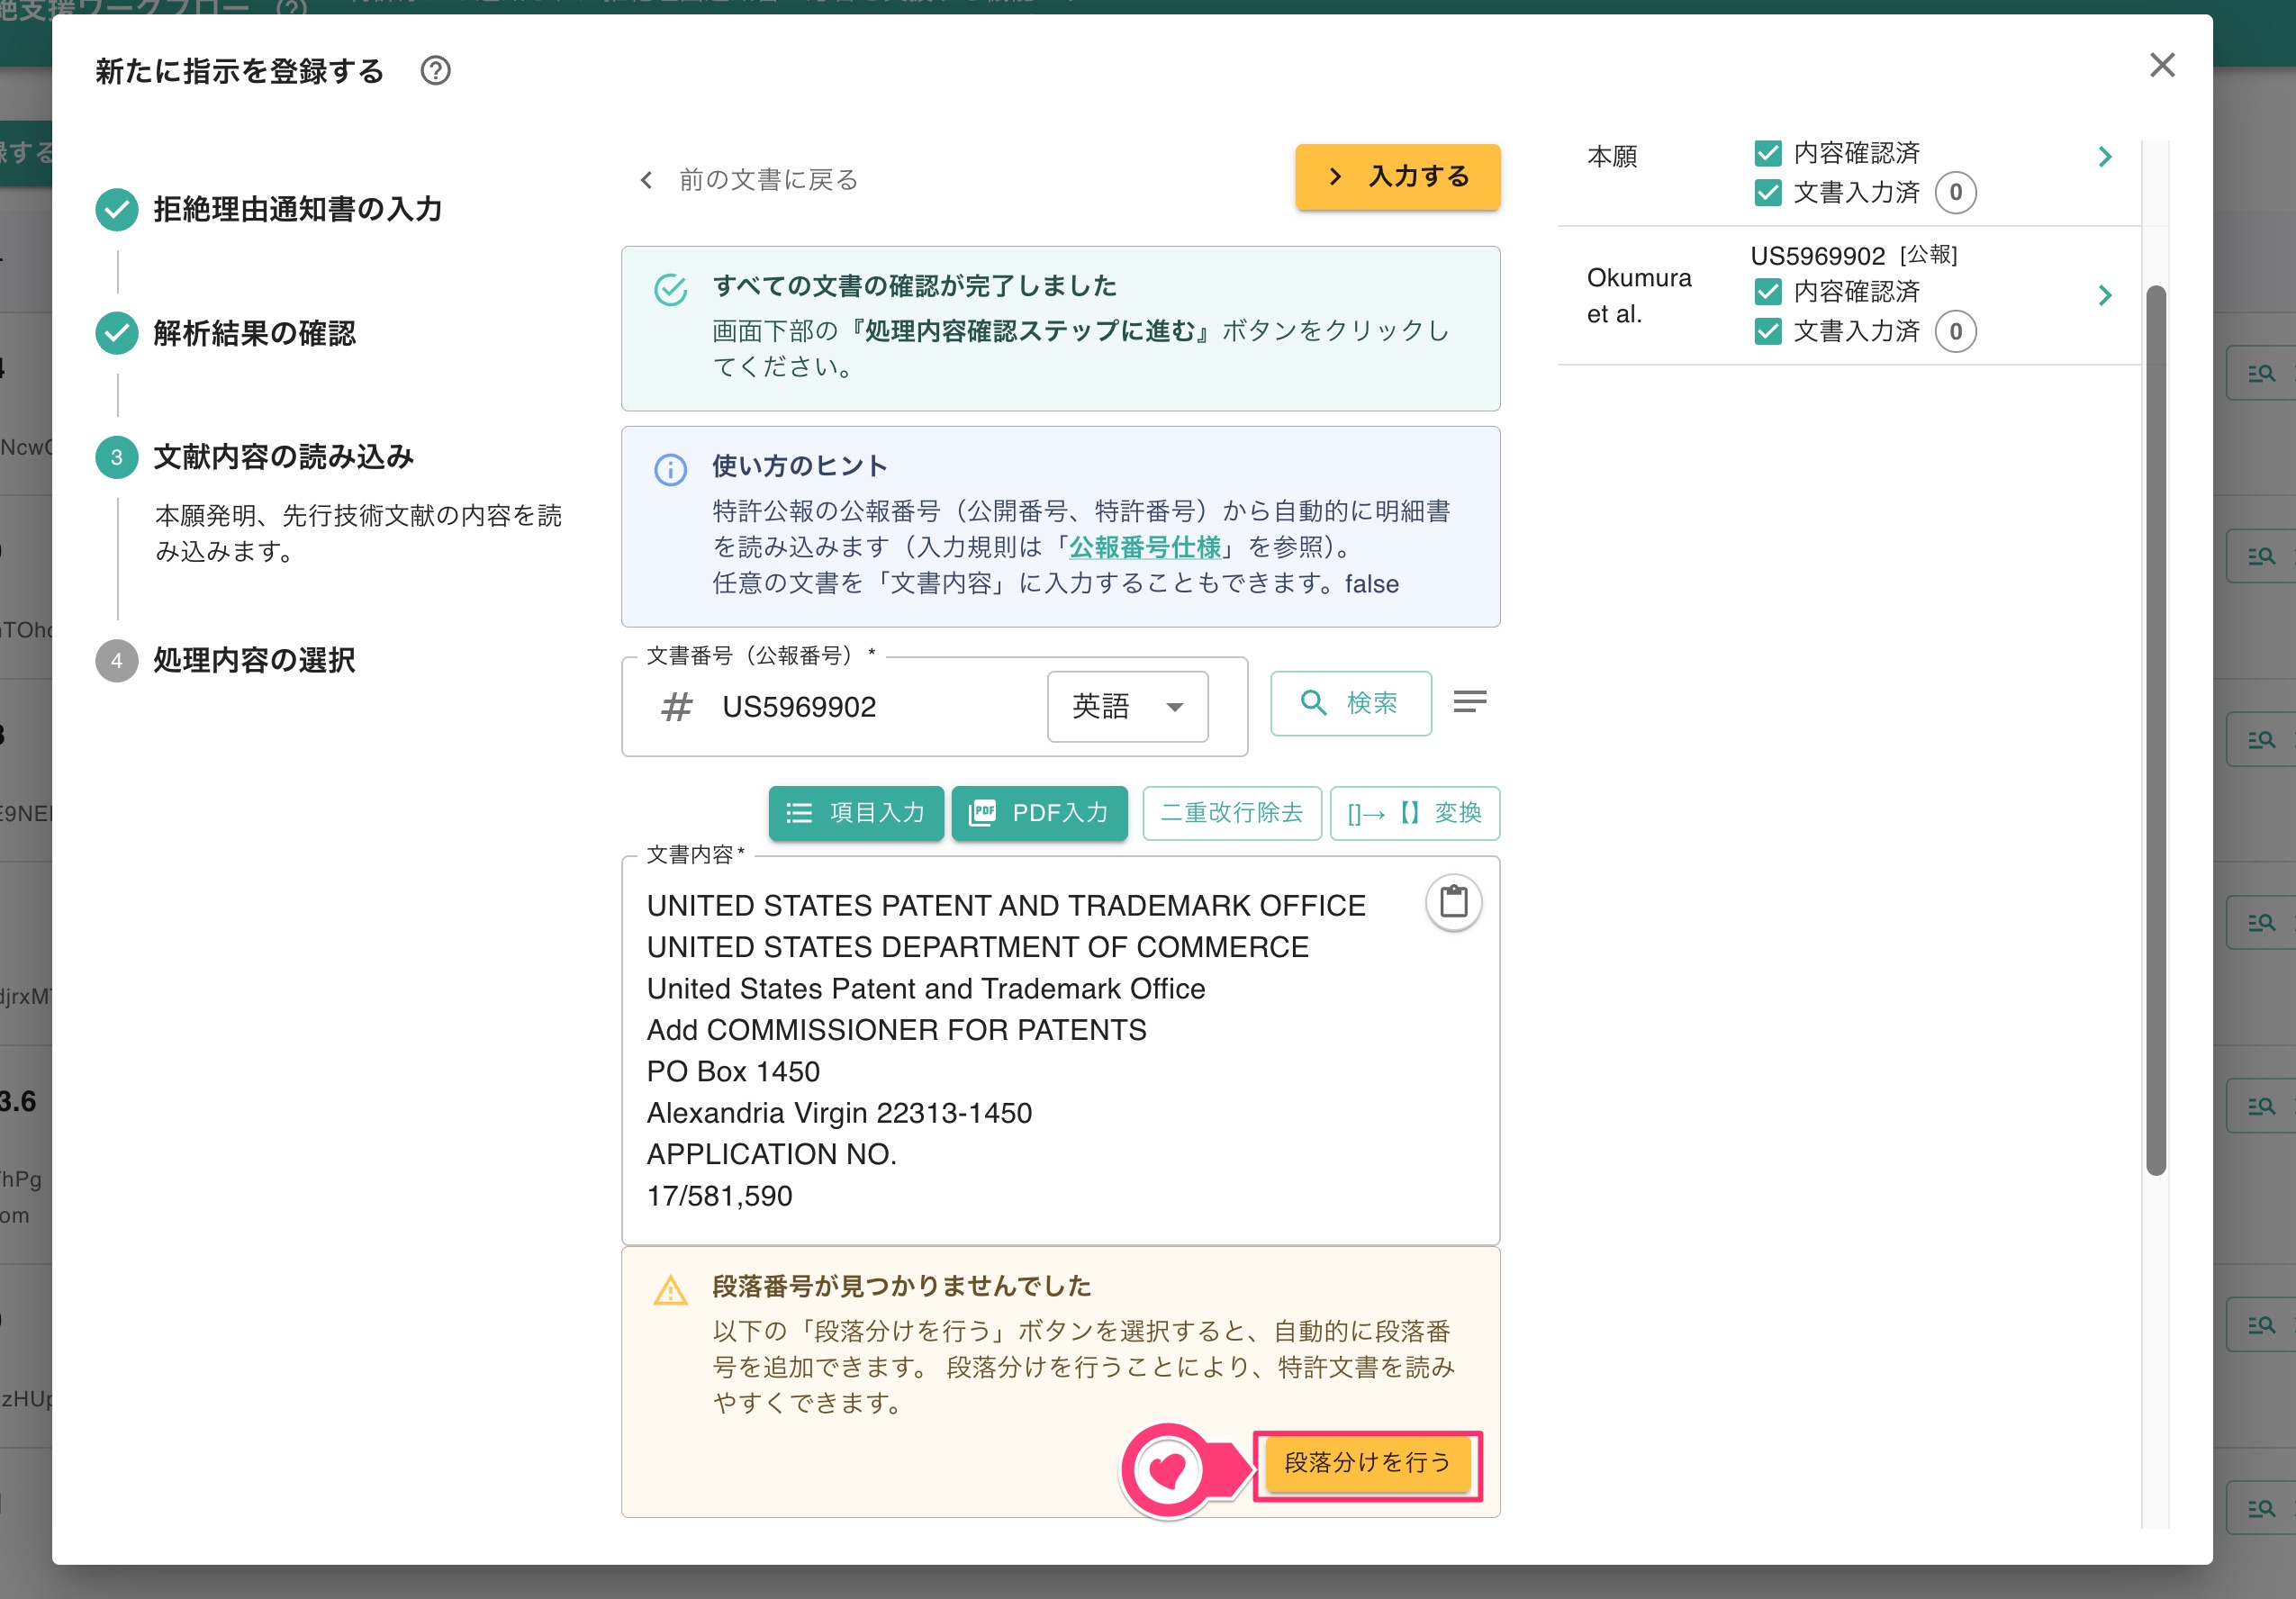The height and width of the screenshot is (1599, 2296).
Task: Click the US5969902 [公報] label
Action: pos(1853,255)
